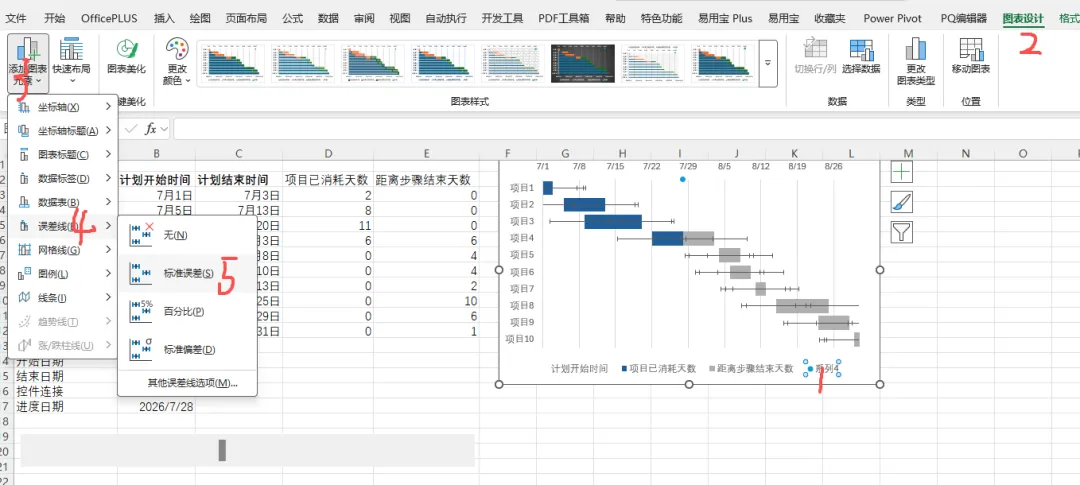This screenshot has width=1080, height=485.
Task: Expand the 数据标签(D) submenu
Action: click(x=63, y=178)
